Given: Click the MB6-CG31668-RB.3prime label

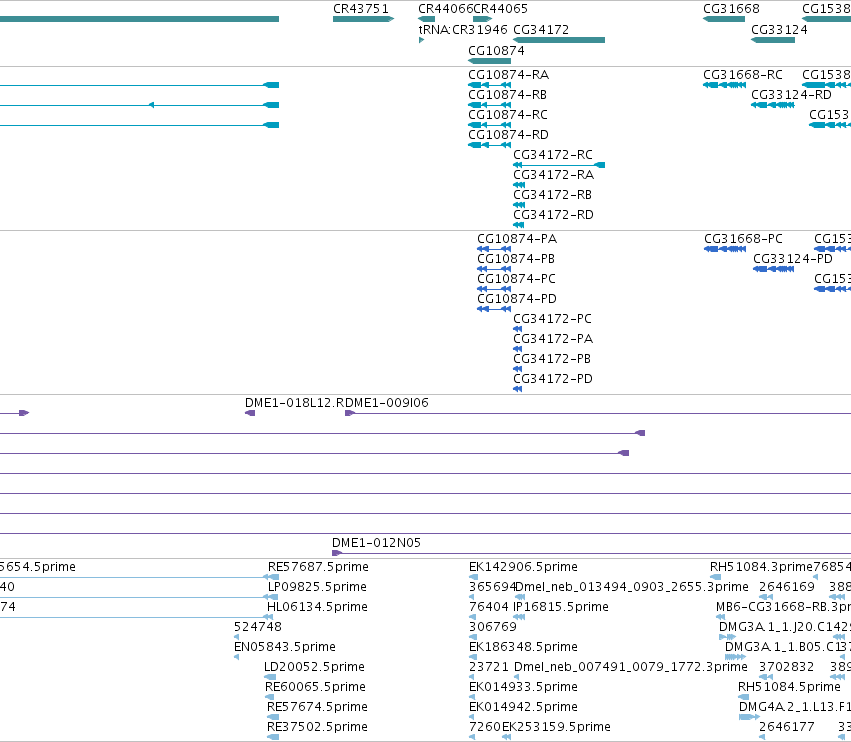Looking at the screenshot, I should point(784,607).
